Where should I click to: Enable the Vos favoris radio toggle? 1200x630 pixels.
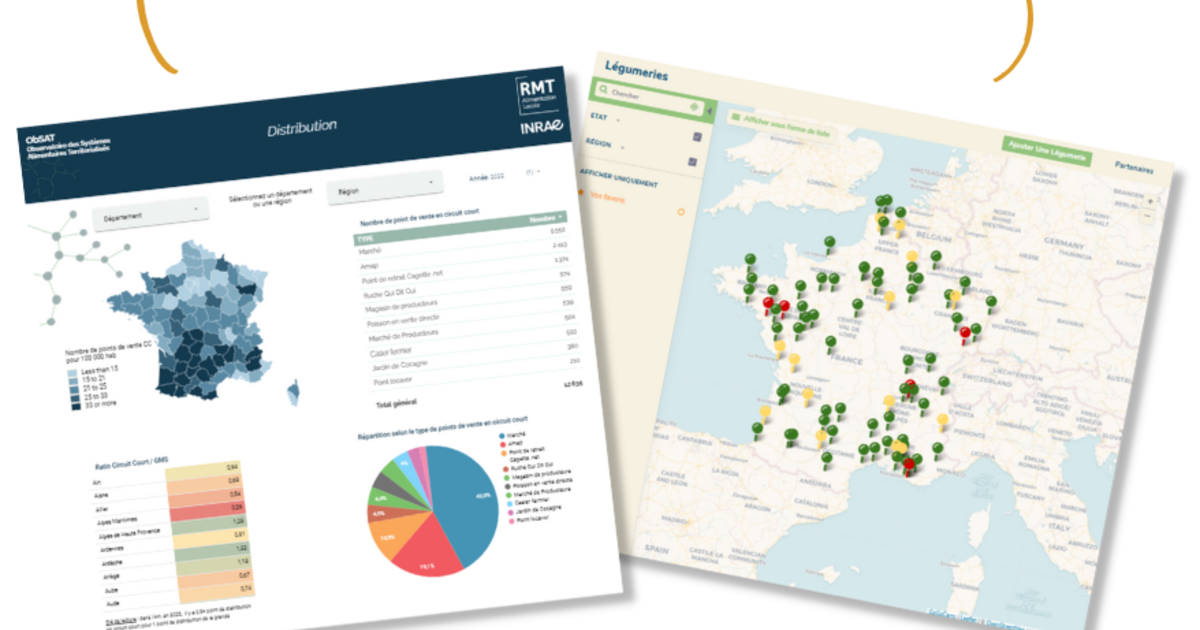(681, 211)
